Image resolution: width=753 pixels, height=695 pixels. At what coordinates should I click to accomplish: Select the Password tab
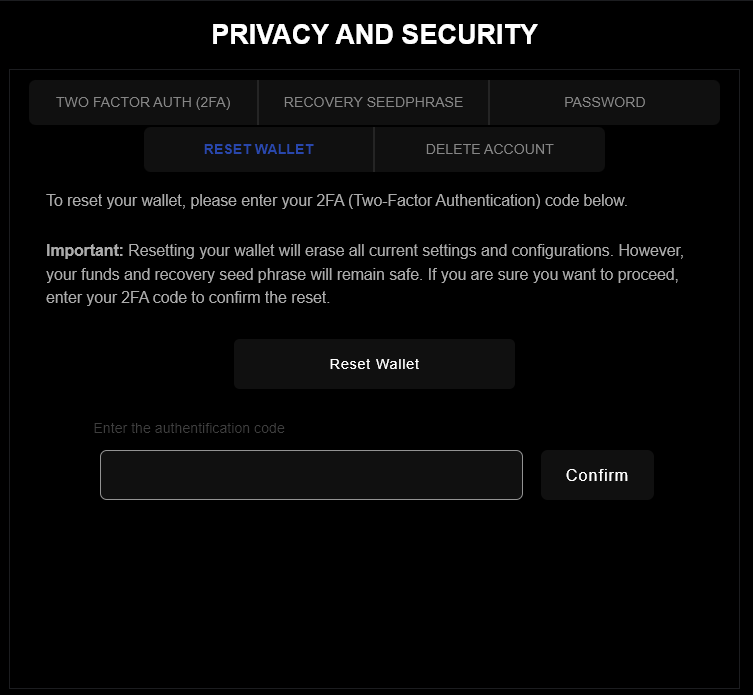(x=604, y=102)
